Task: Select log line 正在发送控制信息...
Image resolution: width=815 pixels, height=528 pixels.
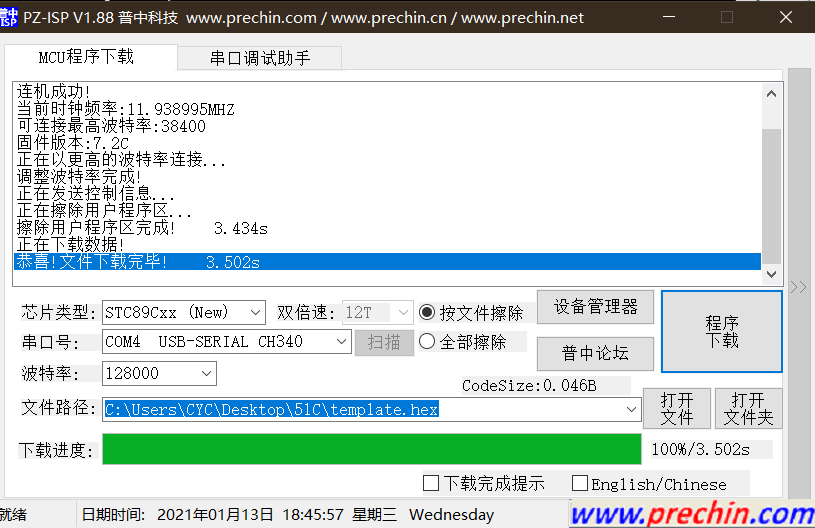Action: point(387,193)
